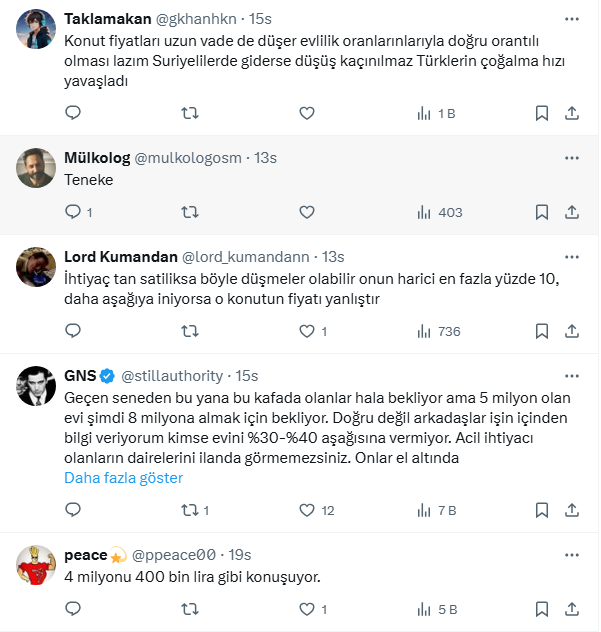The height and width of the screenshot is (632, 601).
Task: View analytics of Taklamakan's tweet
Action: [435, 113]
